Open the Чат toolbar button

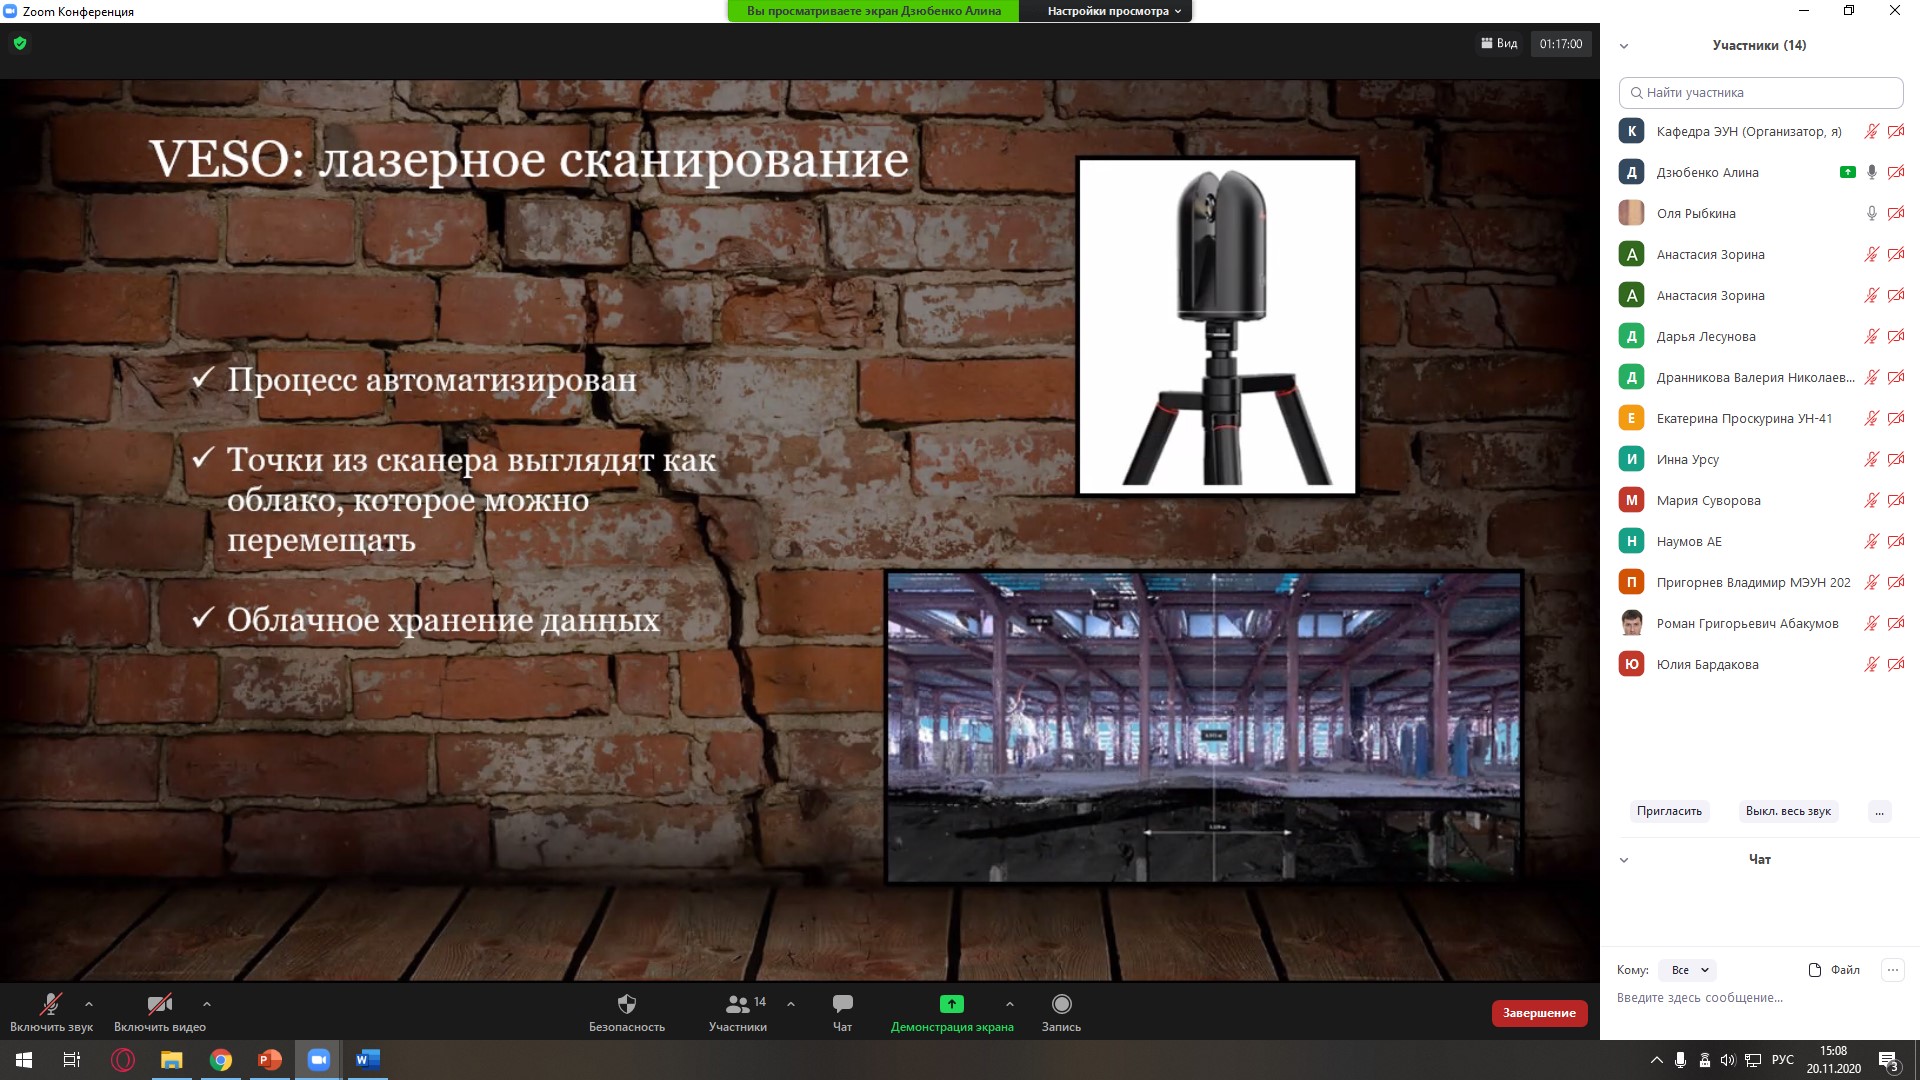click(843, 1012)
